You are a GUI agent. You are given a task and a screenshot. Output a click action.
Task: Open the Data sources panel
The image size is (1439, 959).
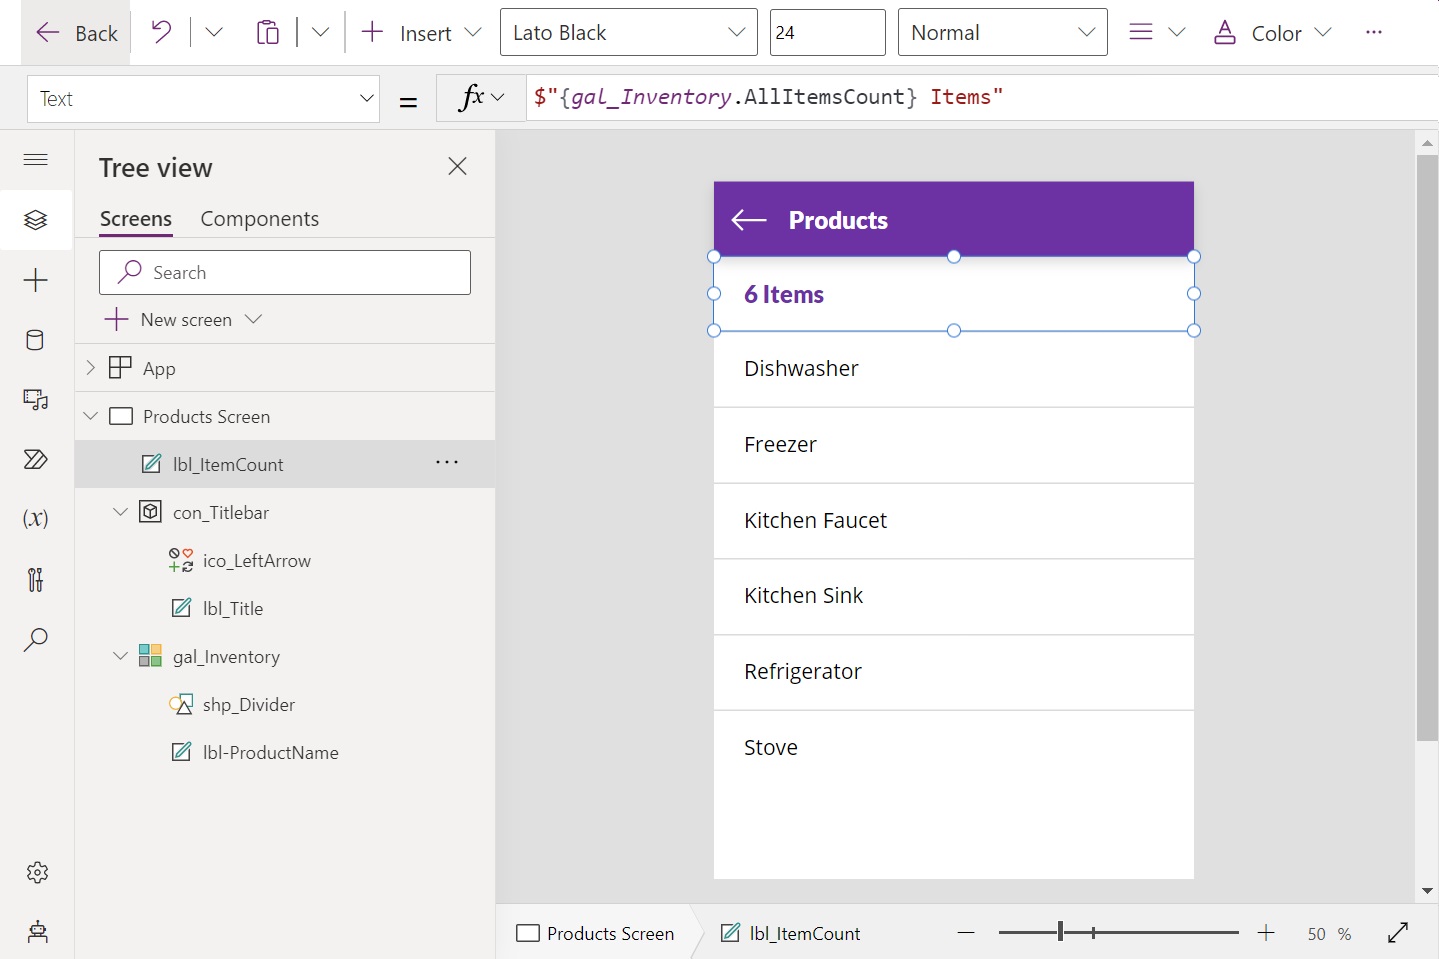point(36,340)
